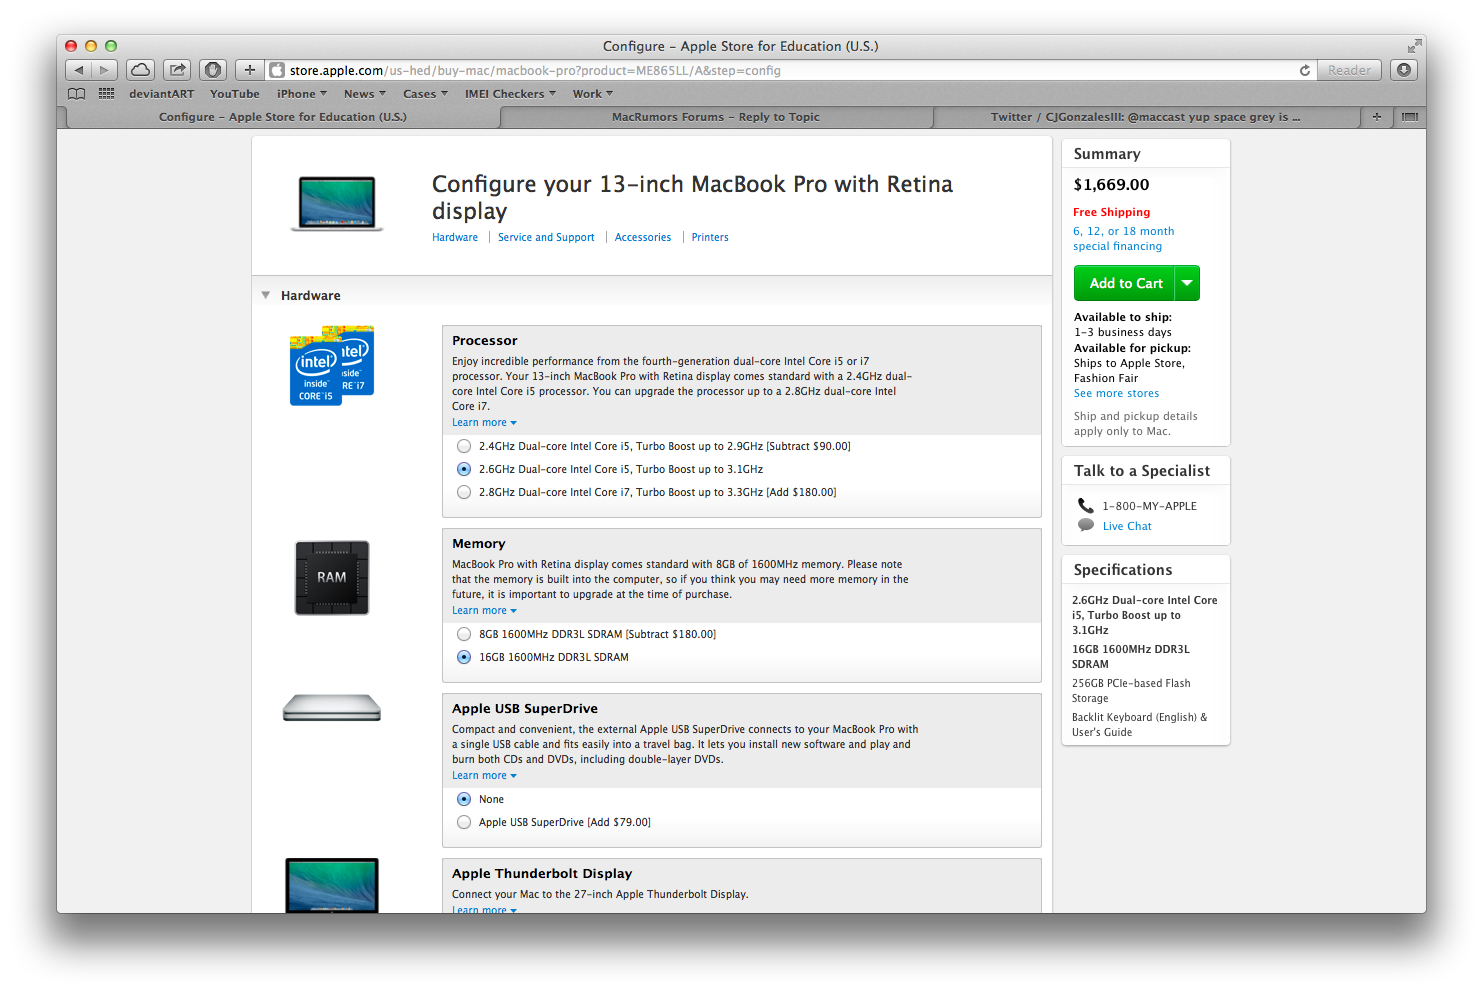Open deviantART bookmark
Screen dimensions: 1483x992
click(161, 94)
